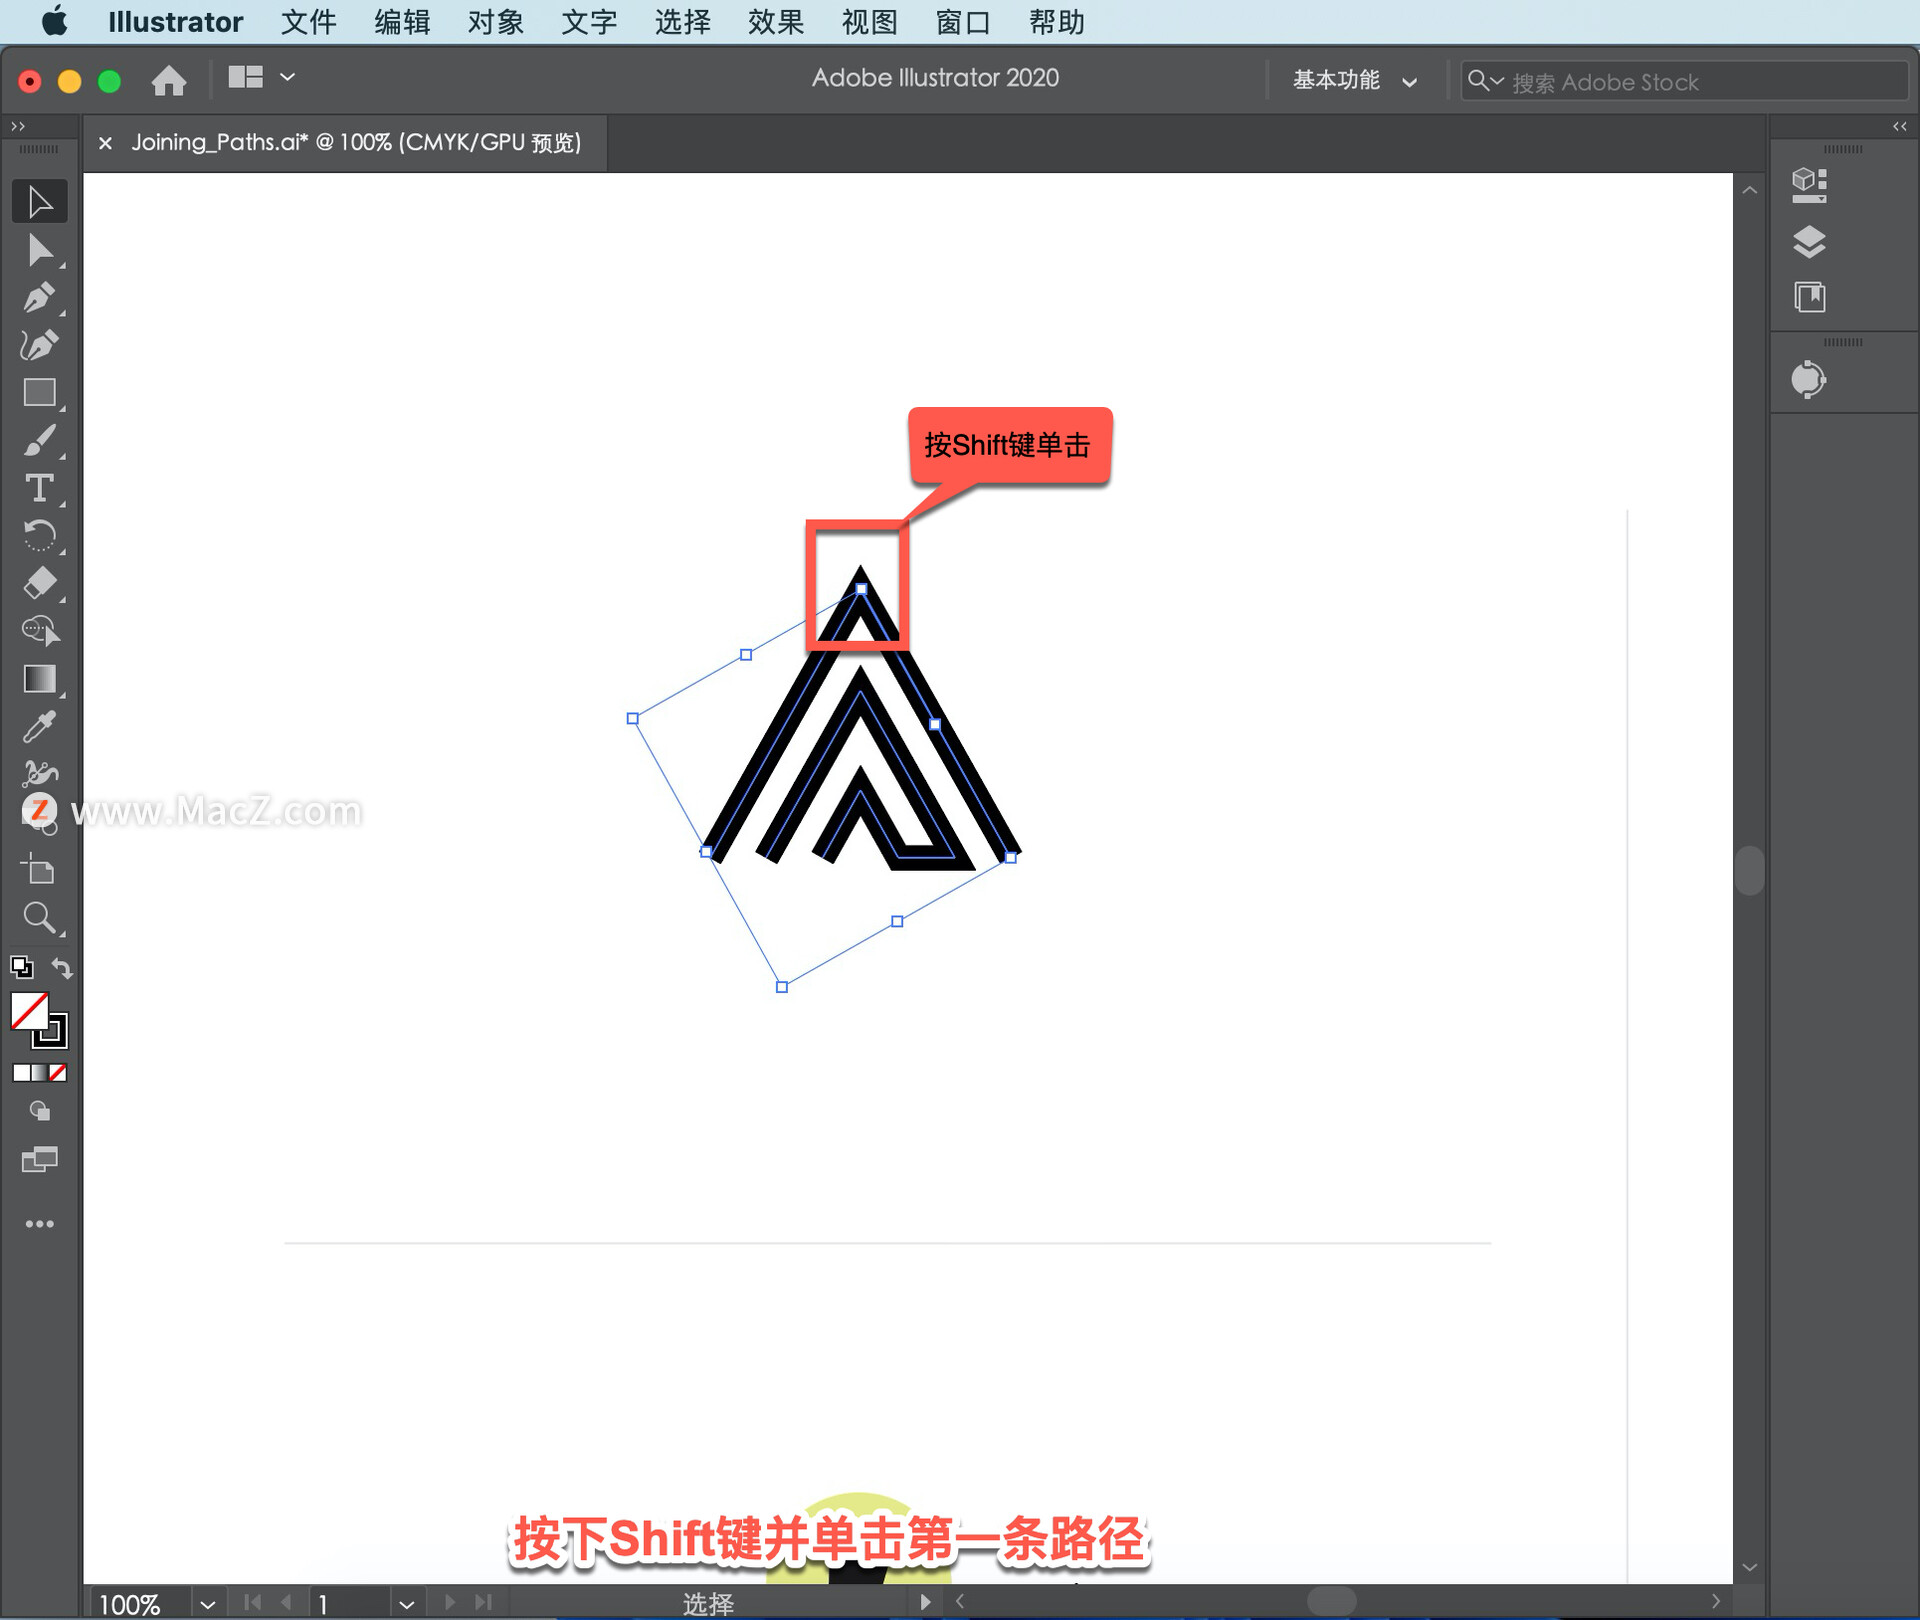Set paint mode to None
The image size is (1920, 1620).
(x=59, y=1073)
